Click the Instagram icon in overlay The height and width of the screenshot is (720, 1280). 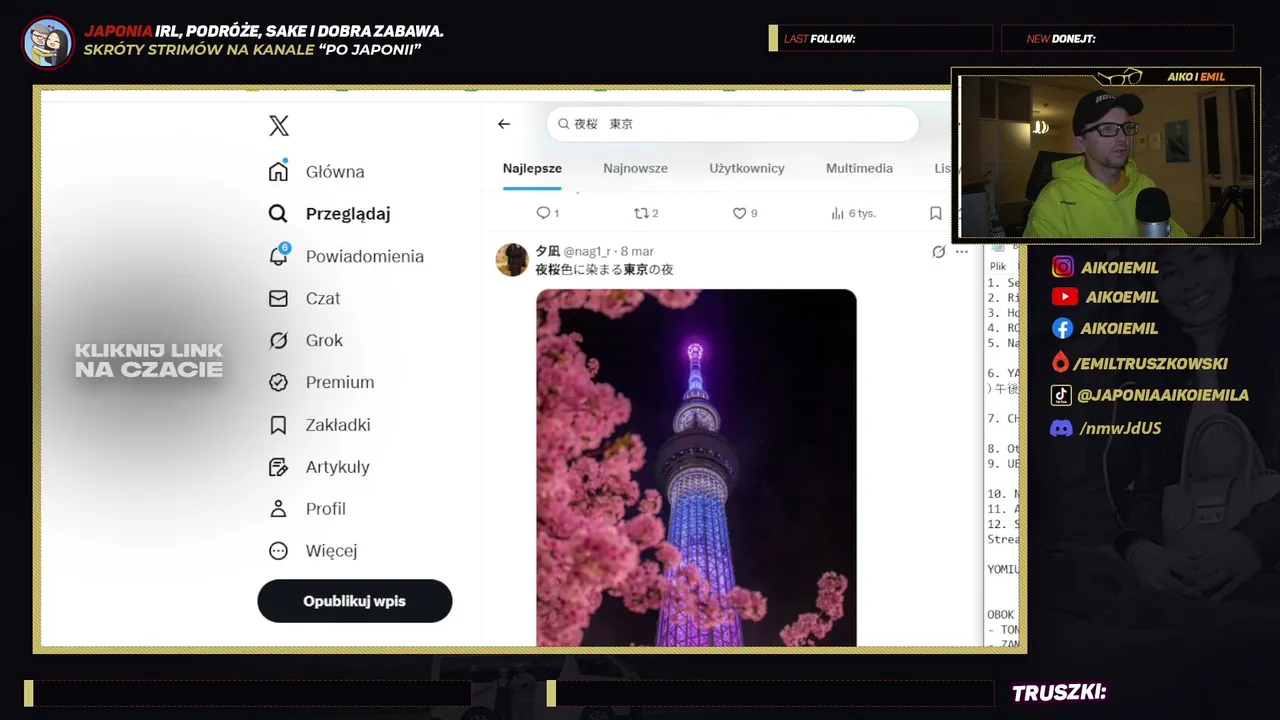(x=1062, y=266)
